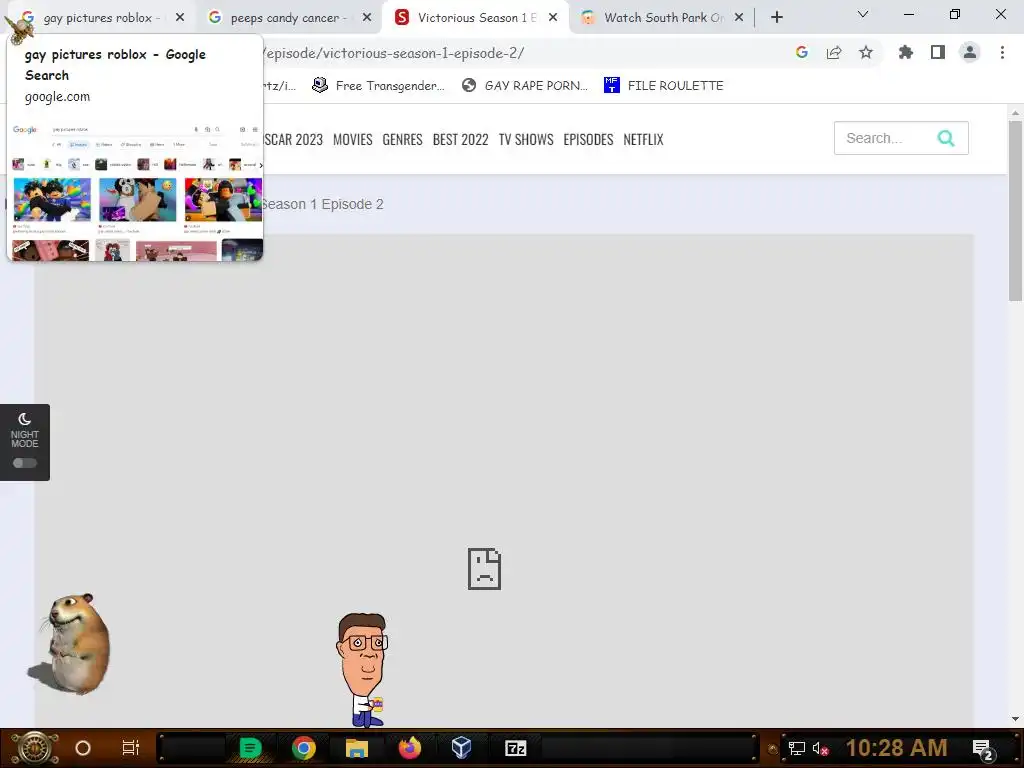Click the scrollbar down arrow

pos(1015,719)
